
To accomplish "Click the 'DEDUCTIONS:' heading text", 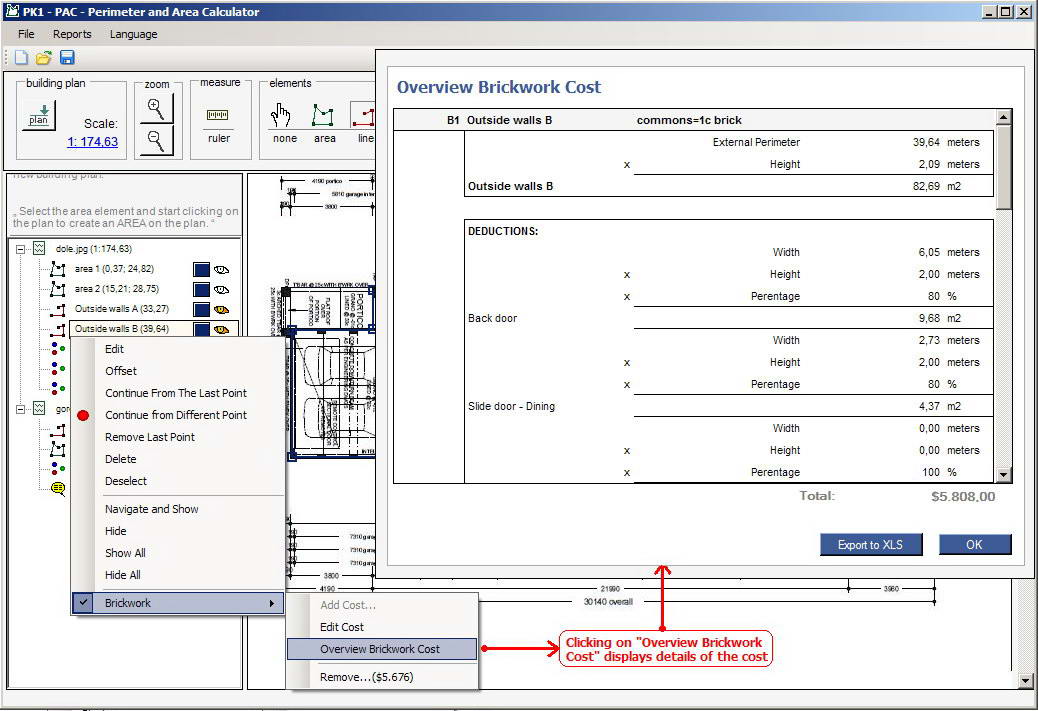I will pos(503,232).
